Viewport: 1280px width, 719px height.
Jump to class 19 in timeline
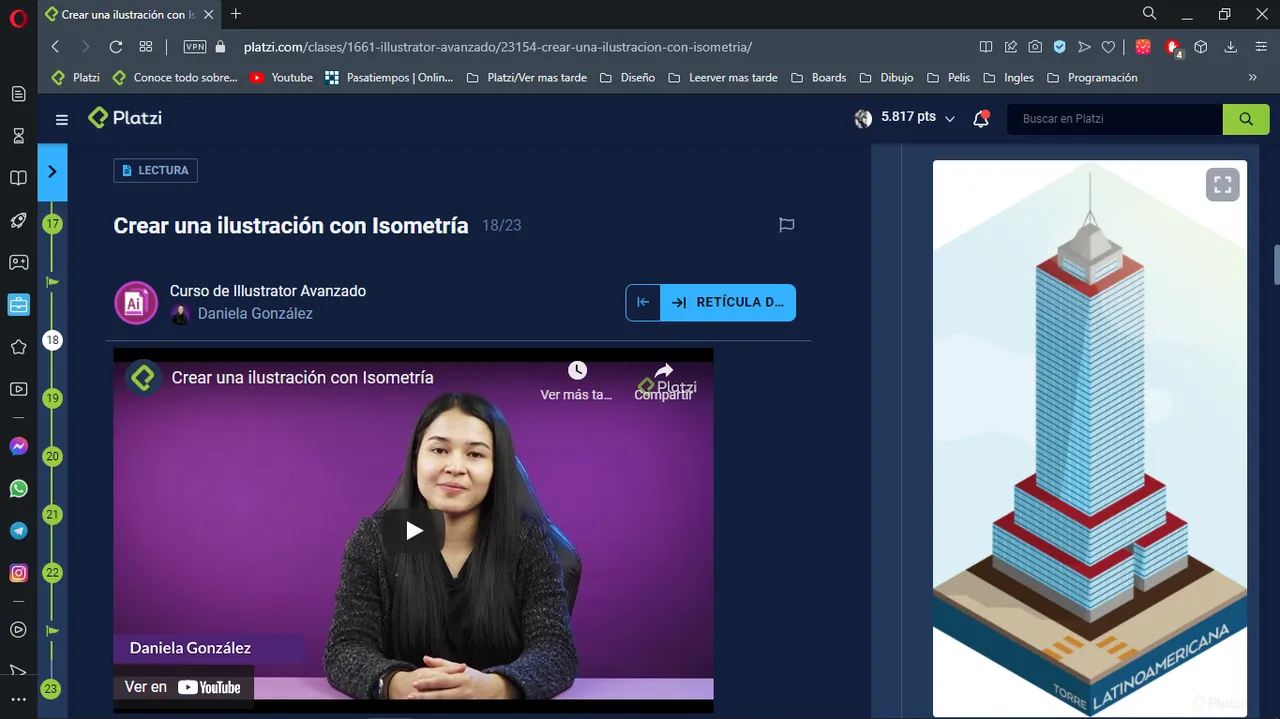[52, 398]
